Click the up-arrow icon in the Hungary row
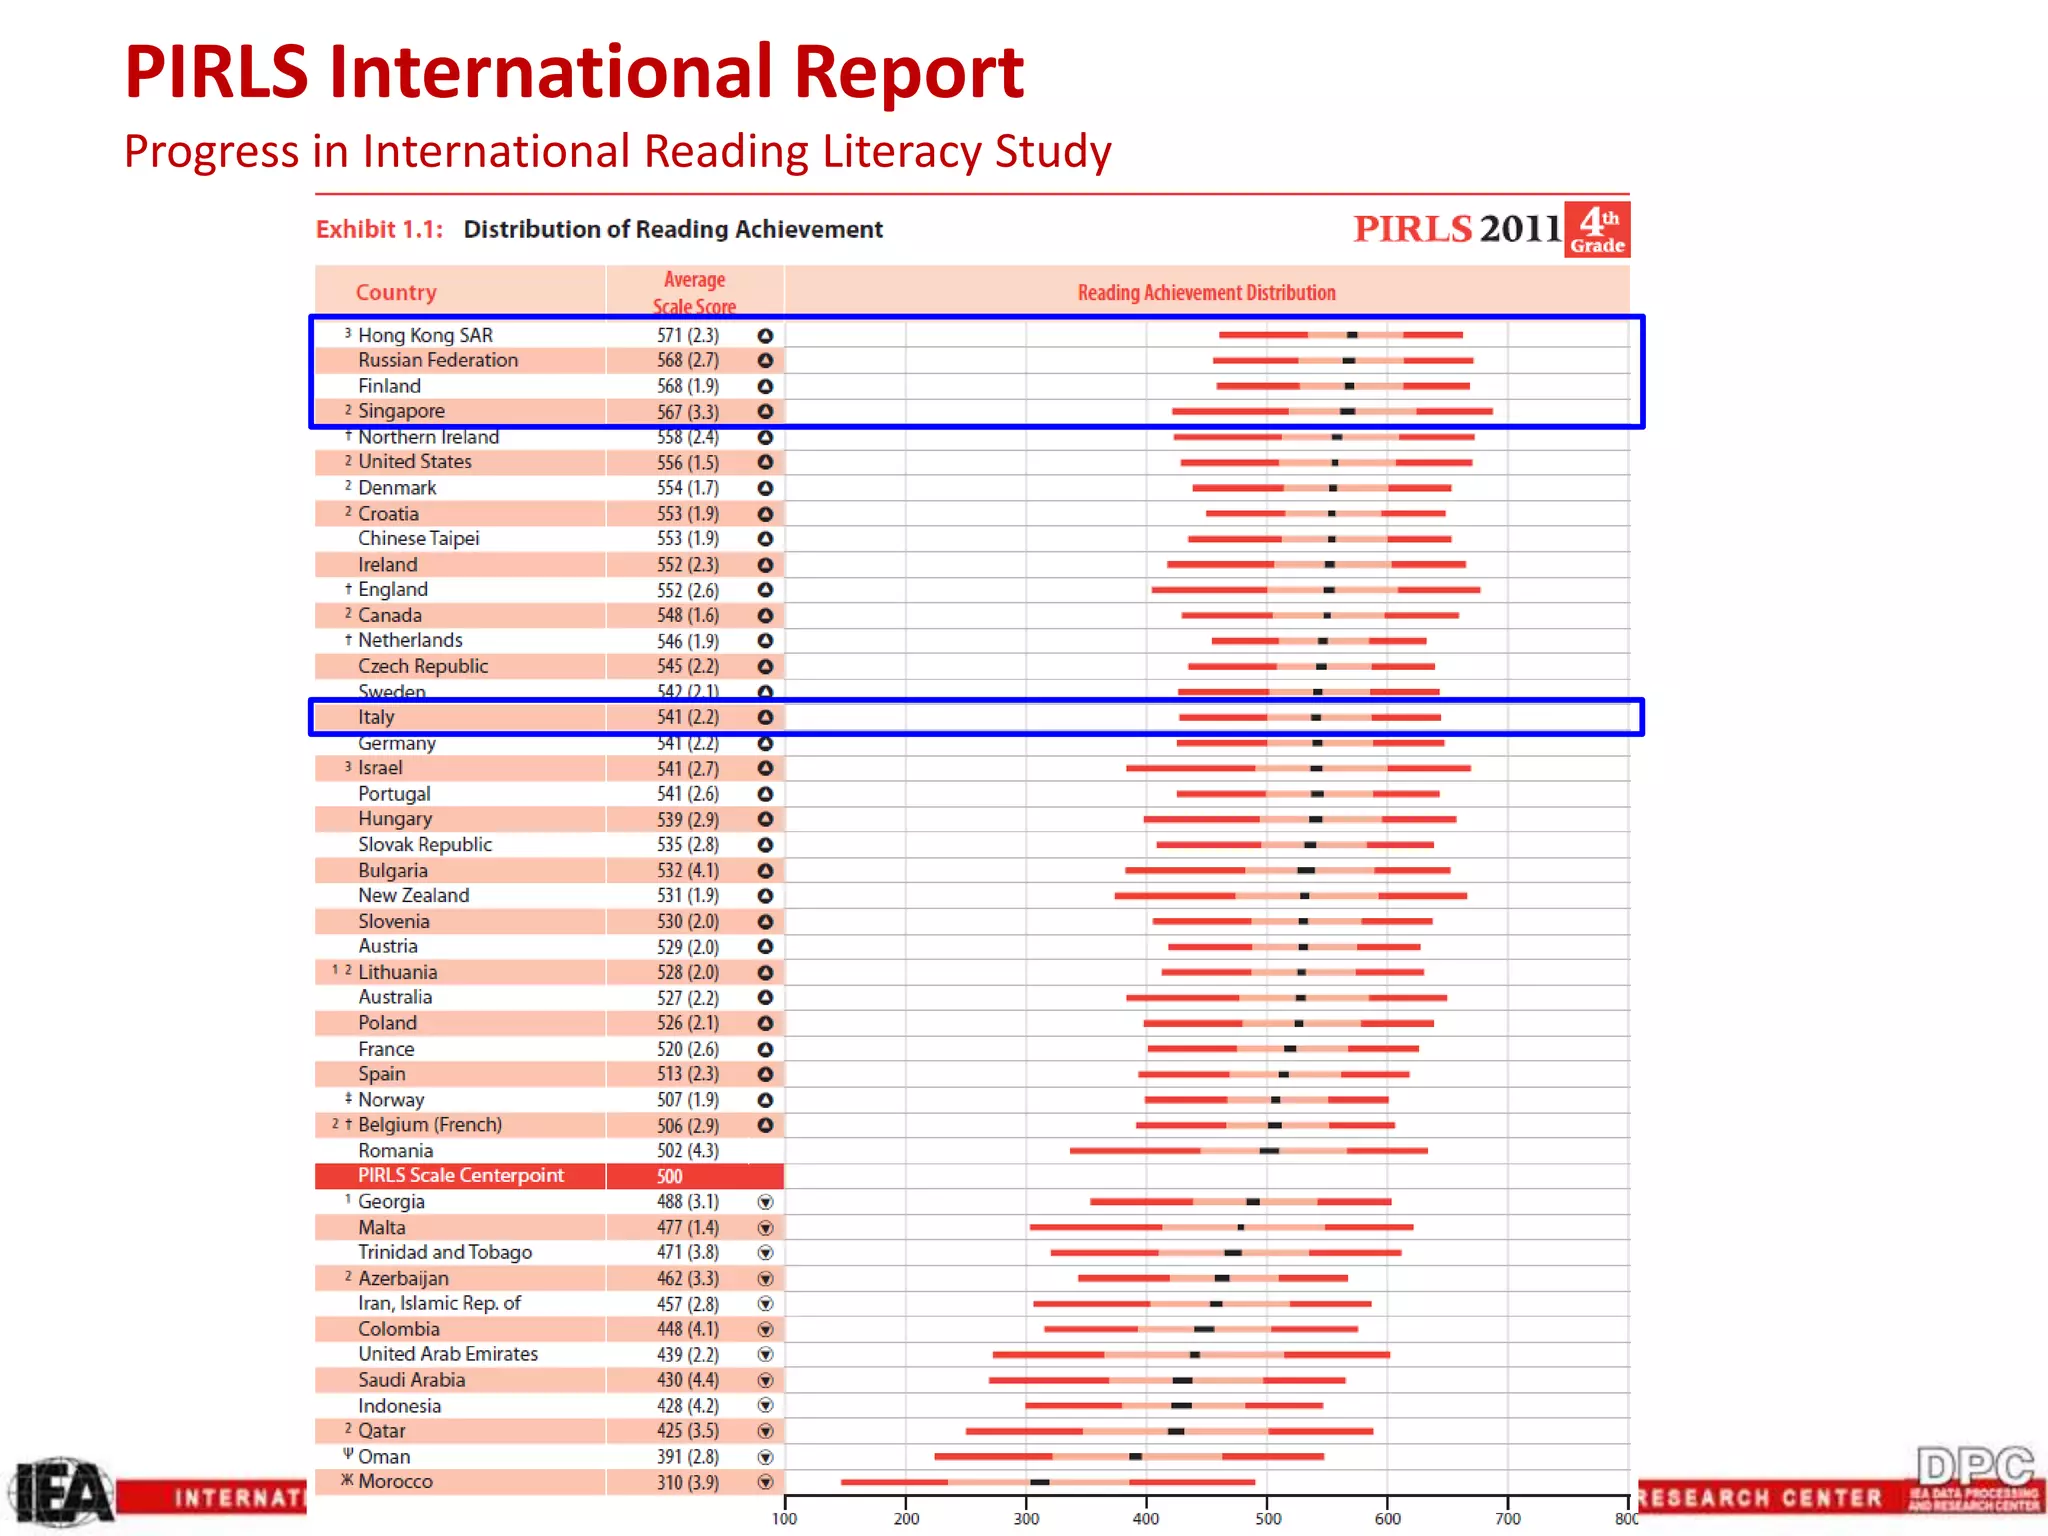The image size is (2048, 1536). pyautogui.click(x=765, y=819)
